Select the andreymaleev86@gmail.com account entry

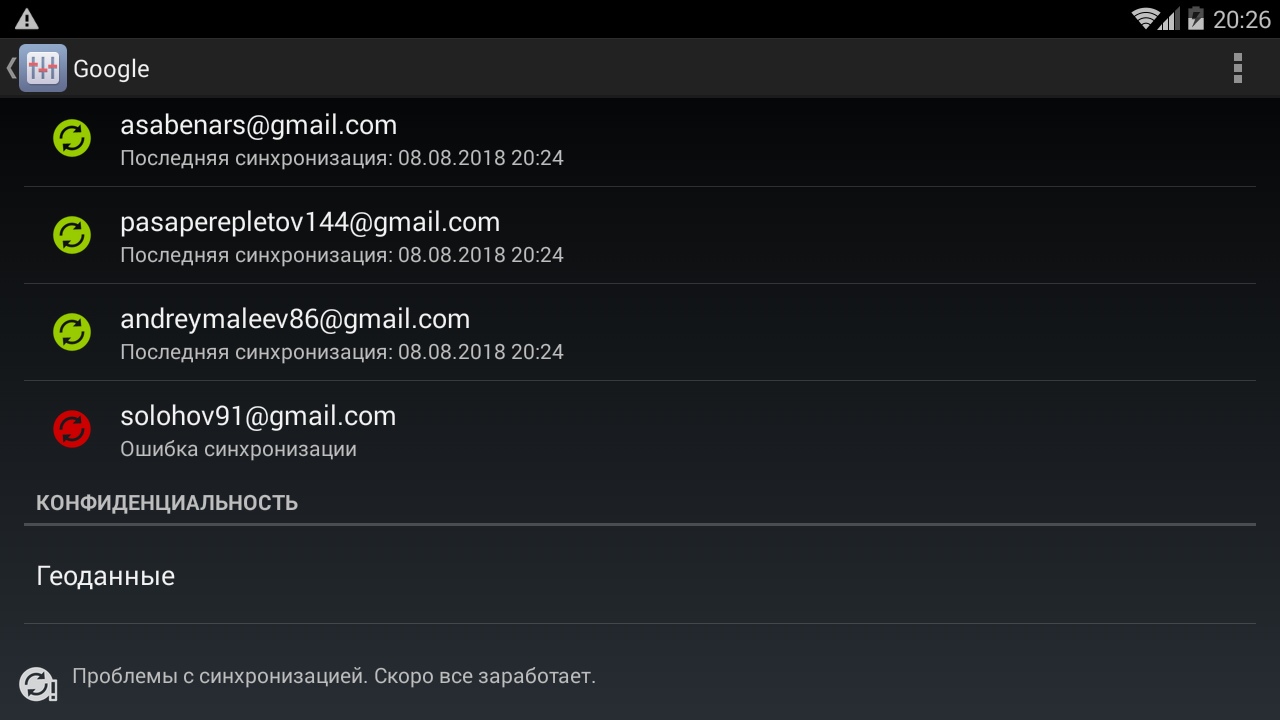click(640, 332)
